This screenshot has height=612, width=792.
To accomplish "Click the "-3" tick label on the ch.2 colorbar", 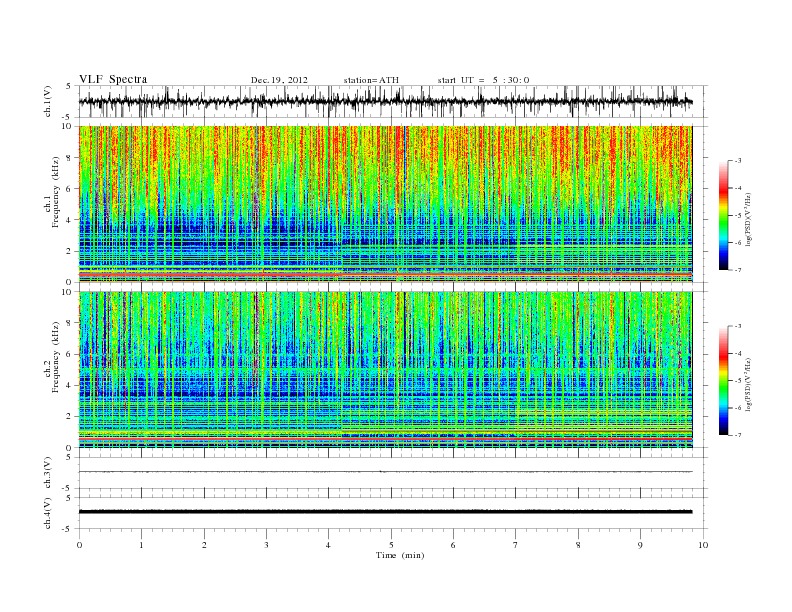I will [x=737, y=326].
